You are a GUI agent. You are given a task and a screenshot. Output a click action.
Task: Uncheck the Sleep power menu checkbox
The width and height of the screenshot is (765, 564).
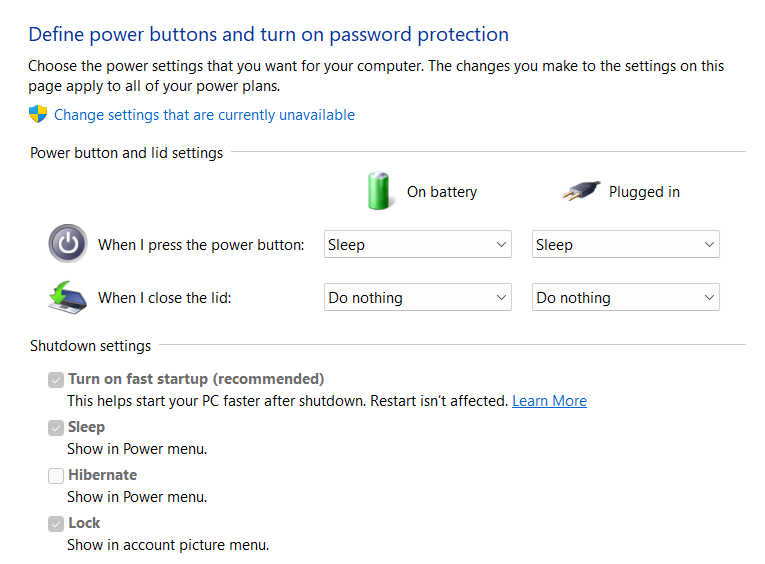pyautogui.click(x=56, y=428)
